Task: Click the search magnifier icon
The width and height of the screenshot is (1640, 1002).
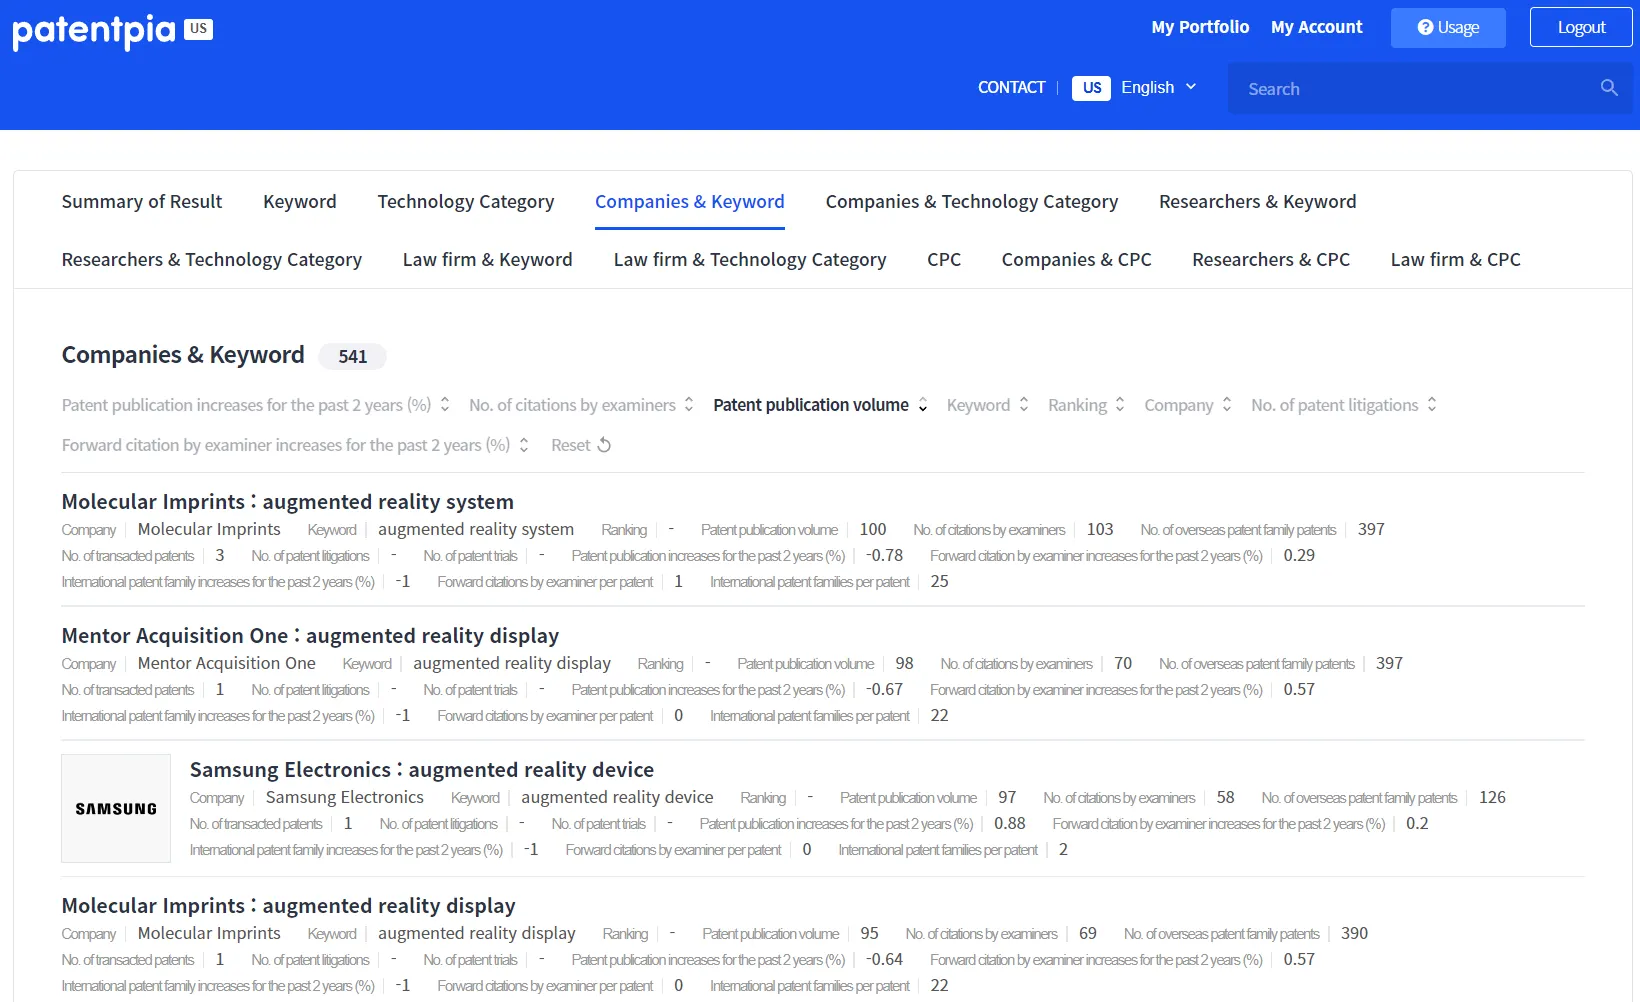Action: (x=1609, y=88)
